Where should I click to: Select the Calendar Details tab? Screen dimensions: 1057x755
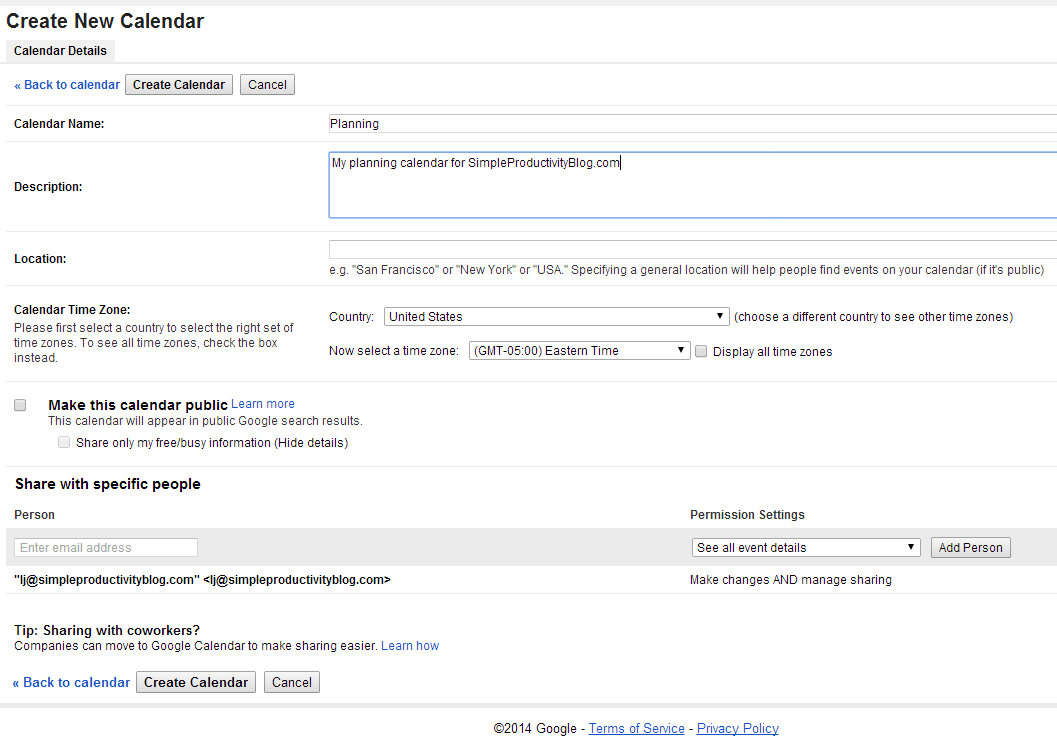click(60, 51)
